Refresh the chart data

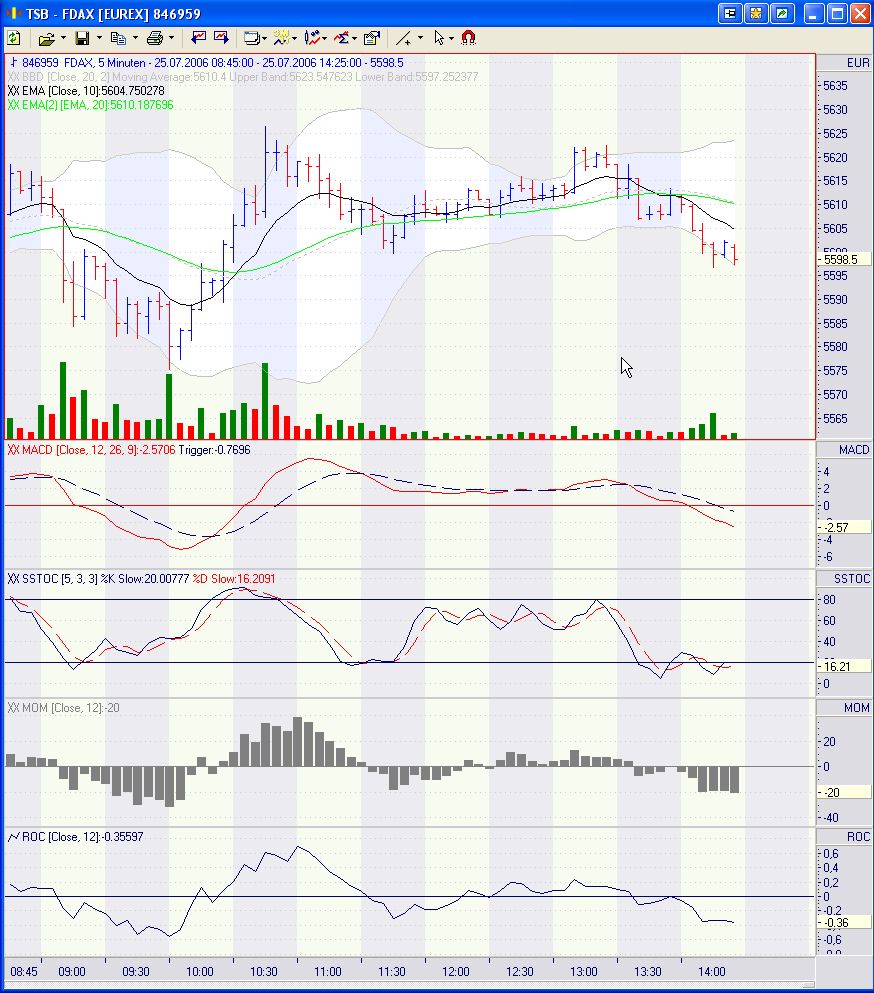click(x=14, y=37)
